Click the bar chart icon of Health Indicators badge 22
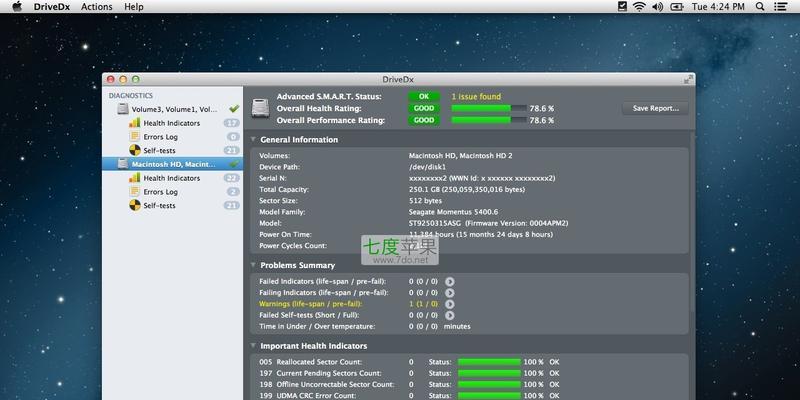Image resolution: width=800 pixels, height=400 pixels. pos(134,178)
